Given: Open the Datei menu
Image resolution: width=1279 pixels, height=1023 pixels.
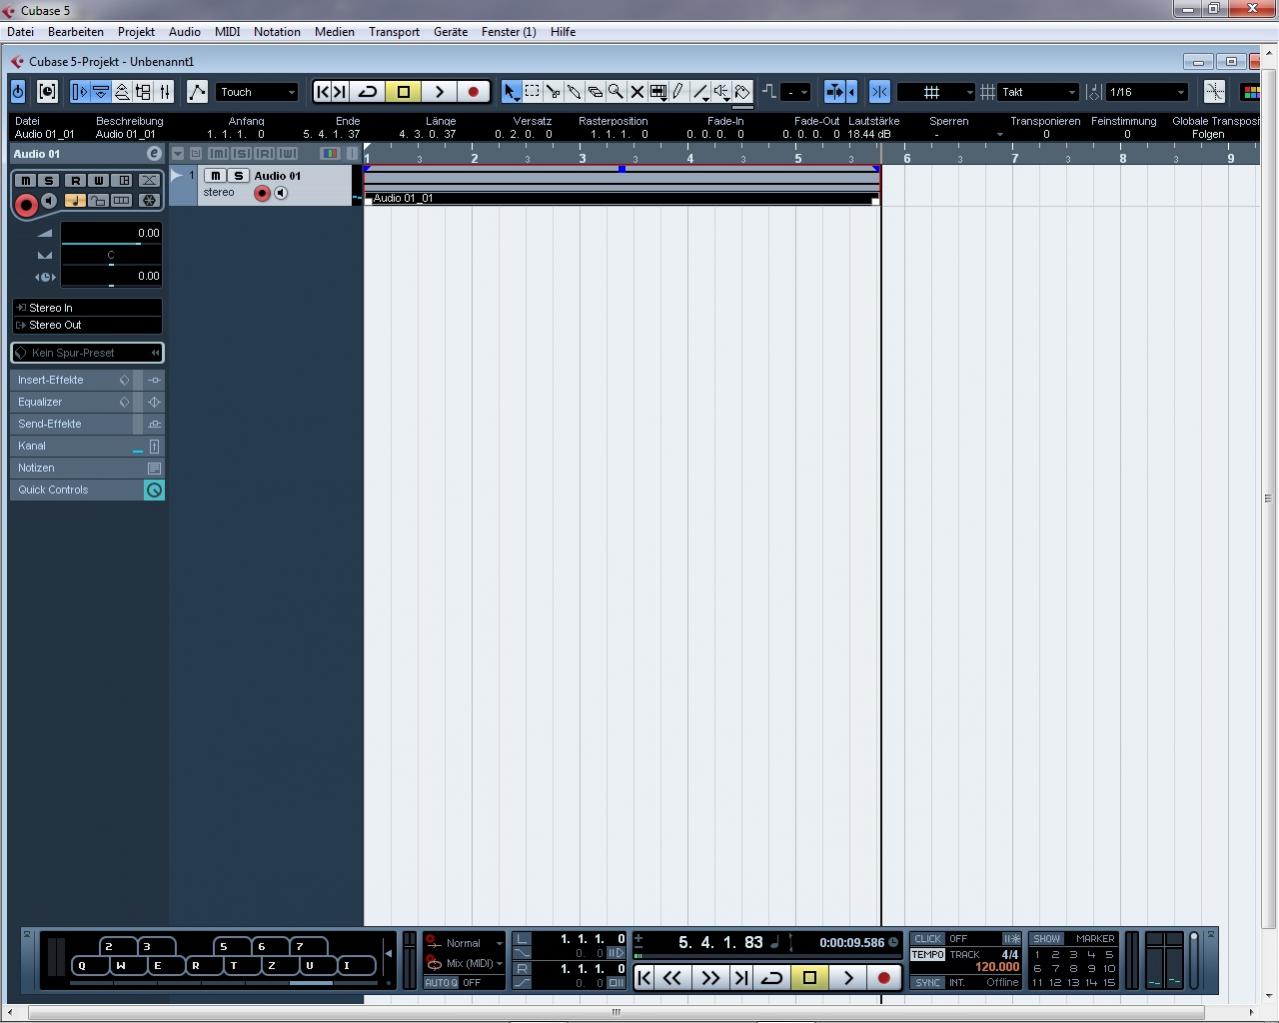Looking at the screenshot, I should [20, 32].
